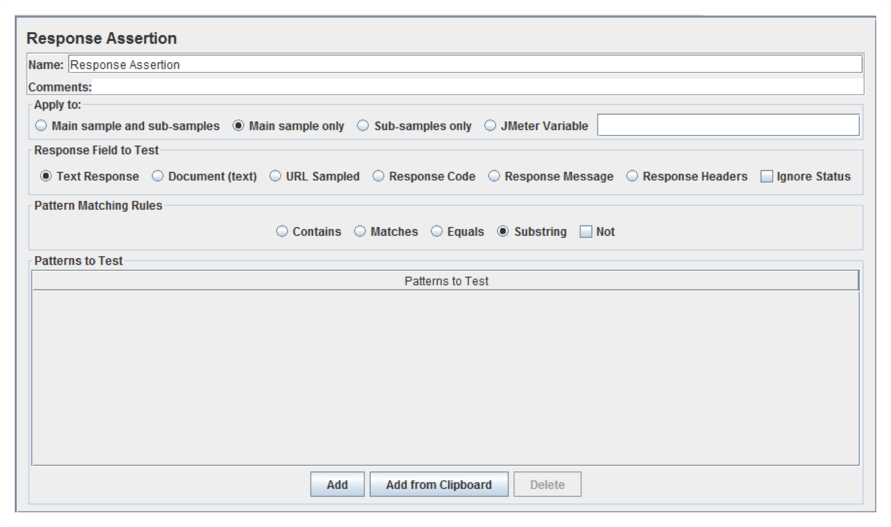Click the JMeter Variable name field
This screenshot has height=527, width=891.
click(x=728, y=125)
